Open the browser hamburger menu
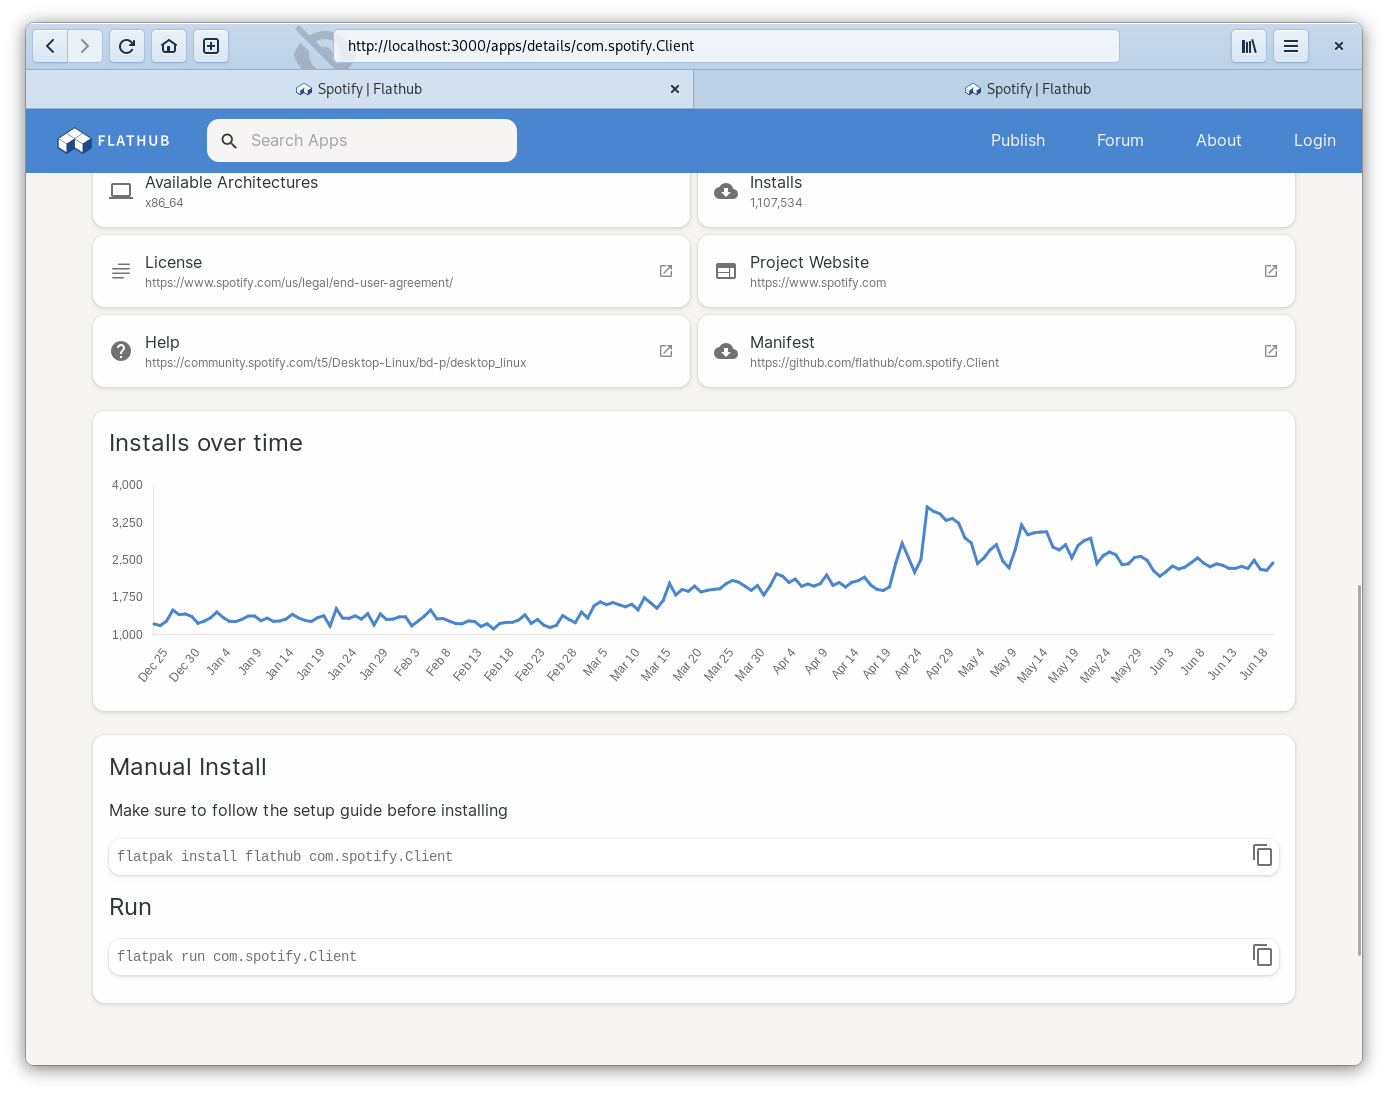Screen dimensions: 1388x1094 (1291, 46)
